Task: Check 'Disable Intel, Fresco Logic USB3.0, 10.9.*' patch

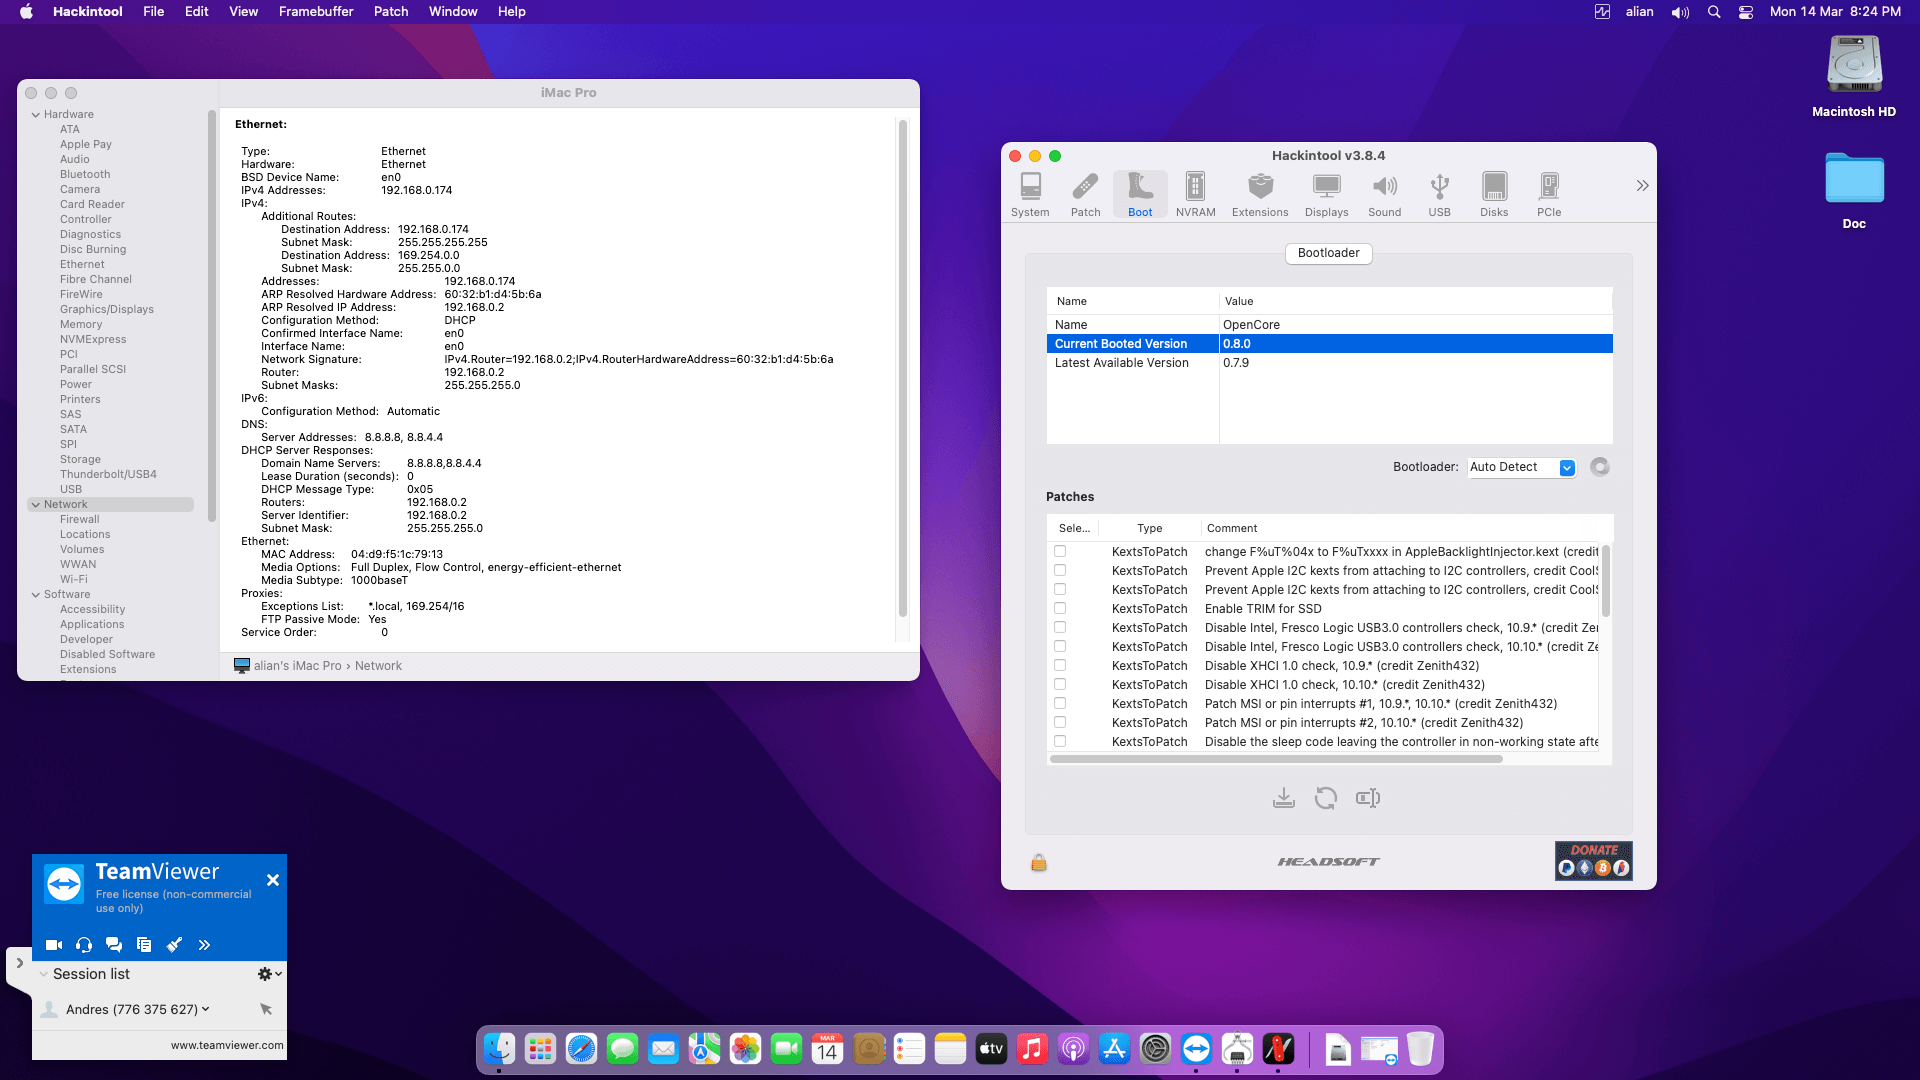Action: [x=1060, y=628]
